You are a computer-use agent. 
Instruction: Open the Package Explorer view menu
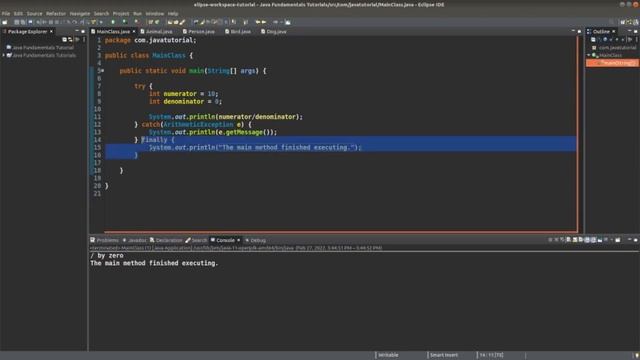pos(84,40)
